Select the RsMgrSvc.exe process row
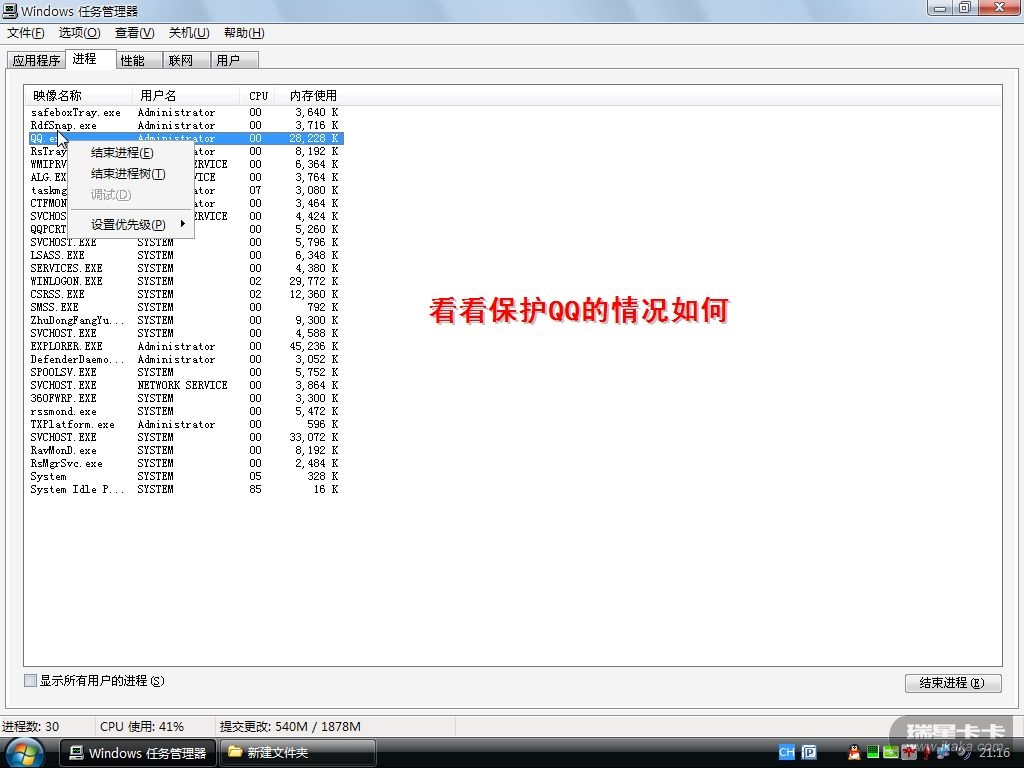Image resolution: width=1024 pixels, height=768 pixels. [185, 464]
